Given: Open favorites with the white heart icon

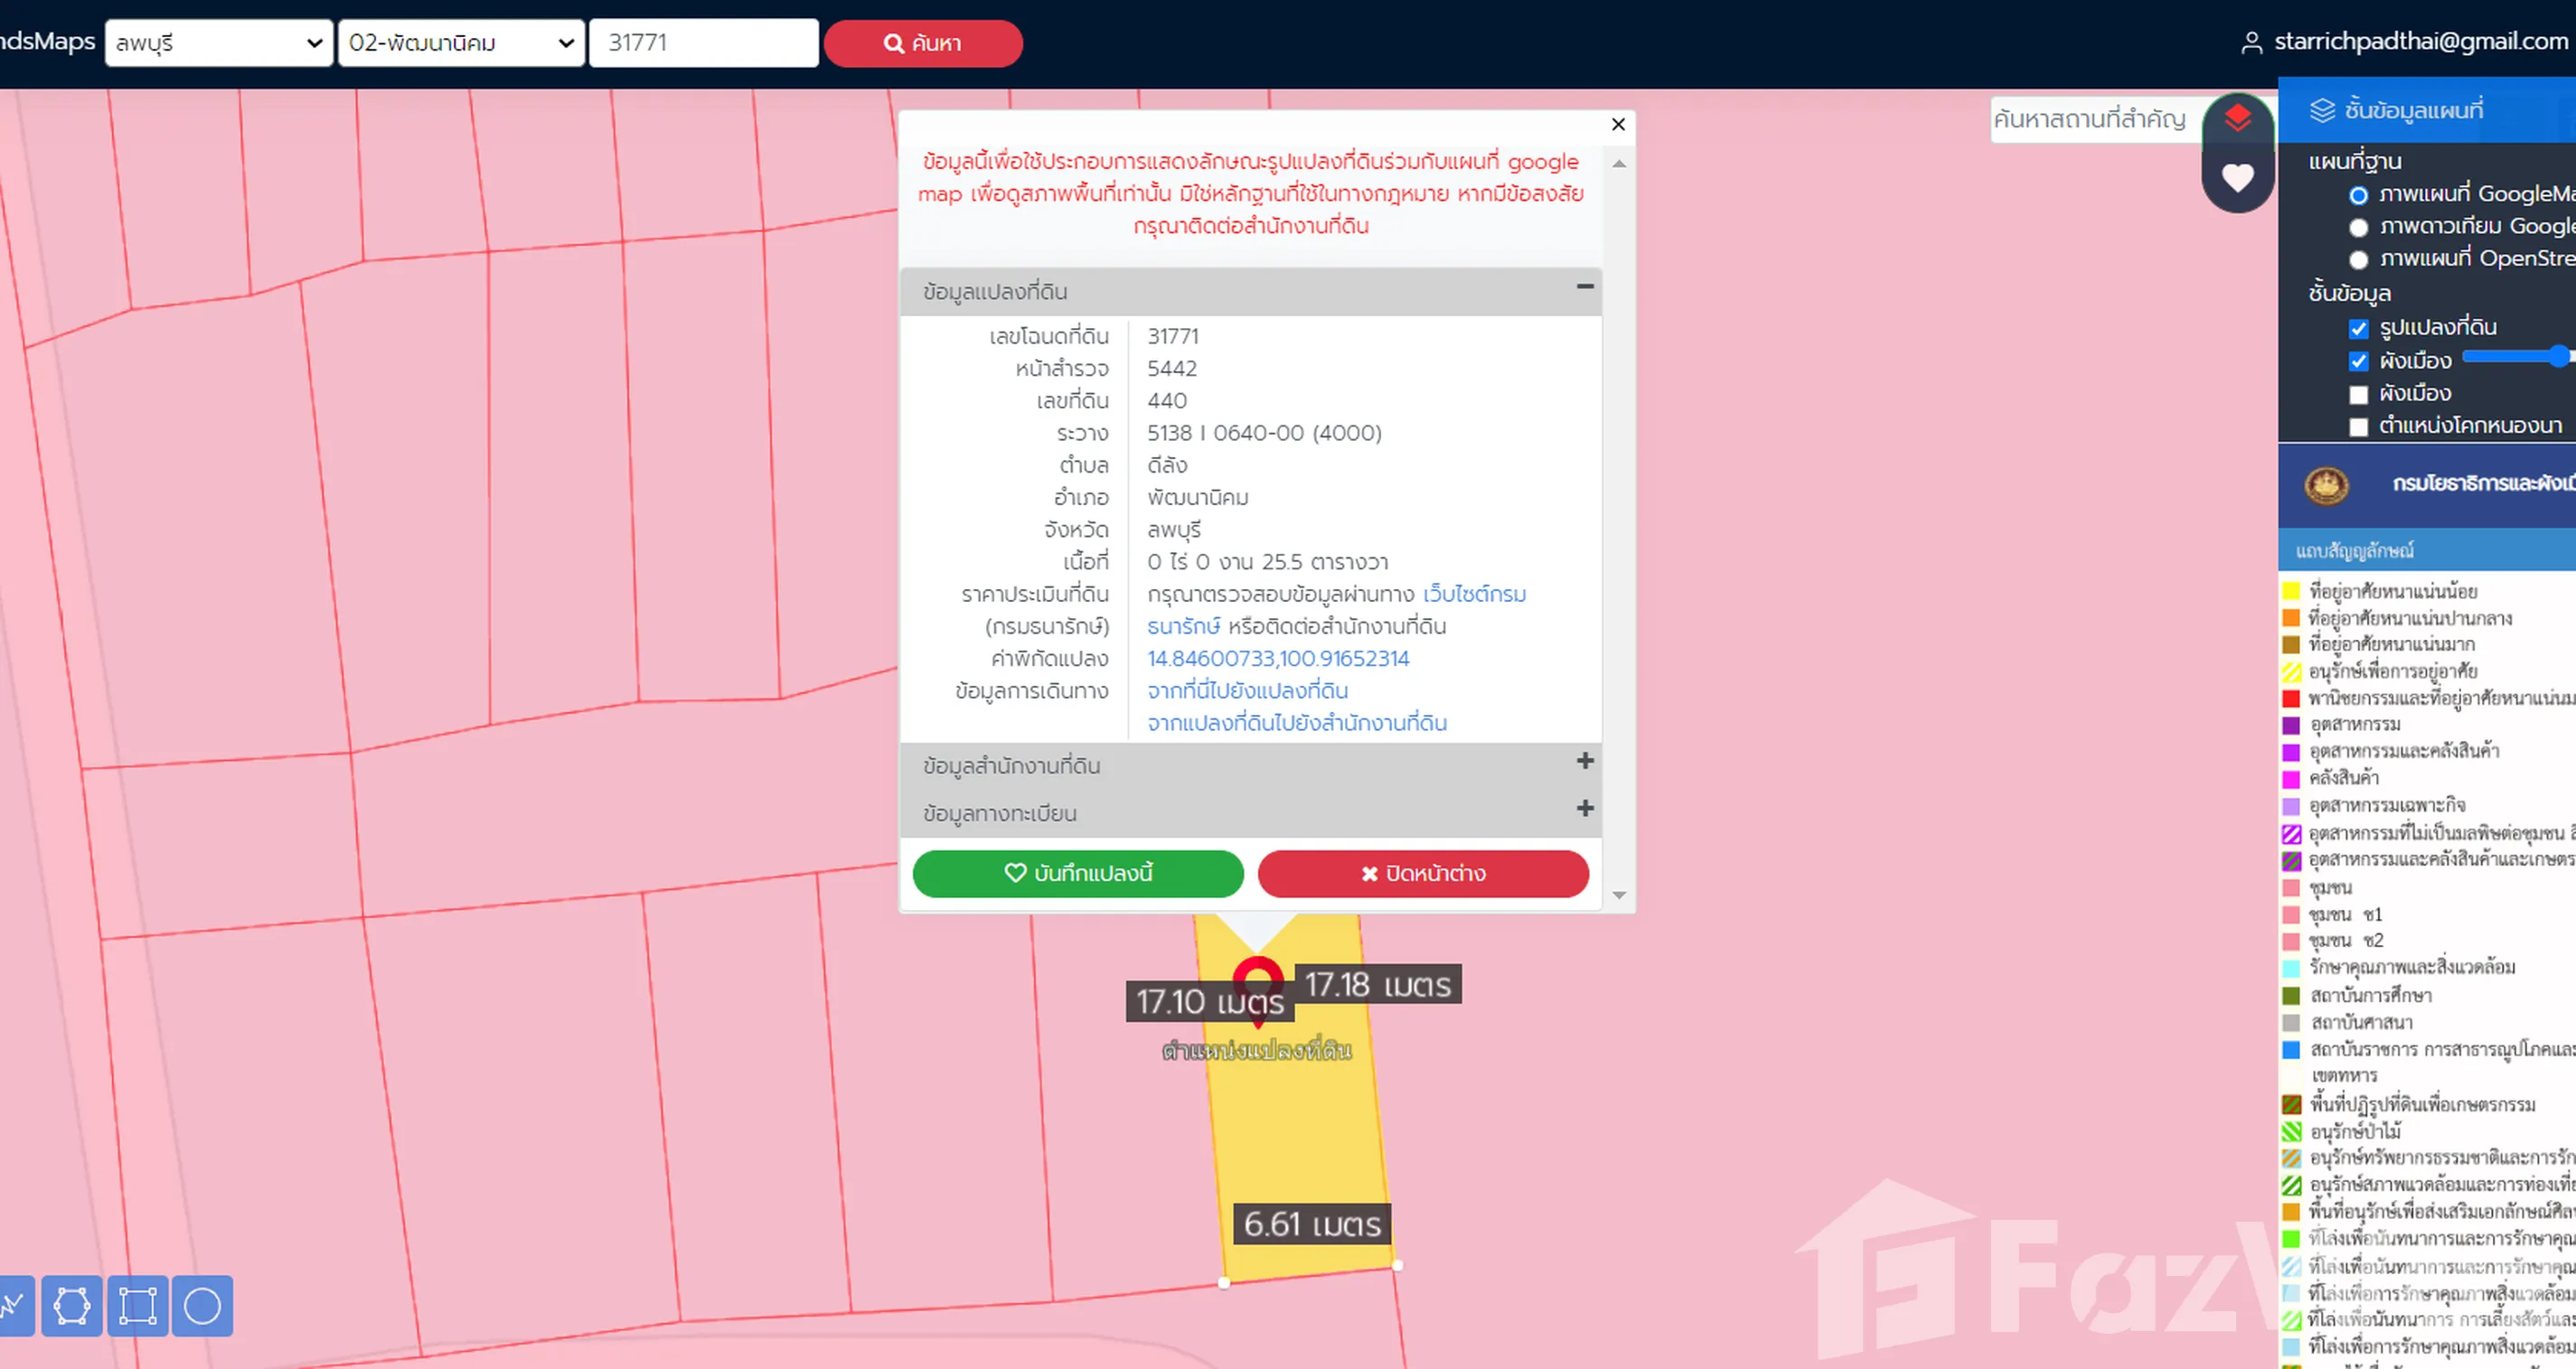Looking at the screenshot, I should click(x=2237, y=178).
